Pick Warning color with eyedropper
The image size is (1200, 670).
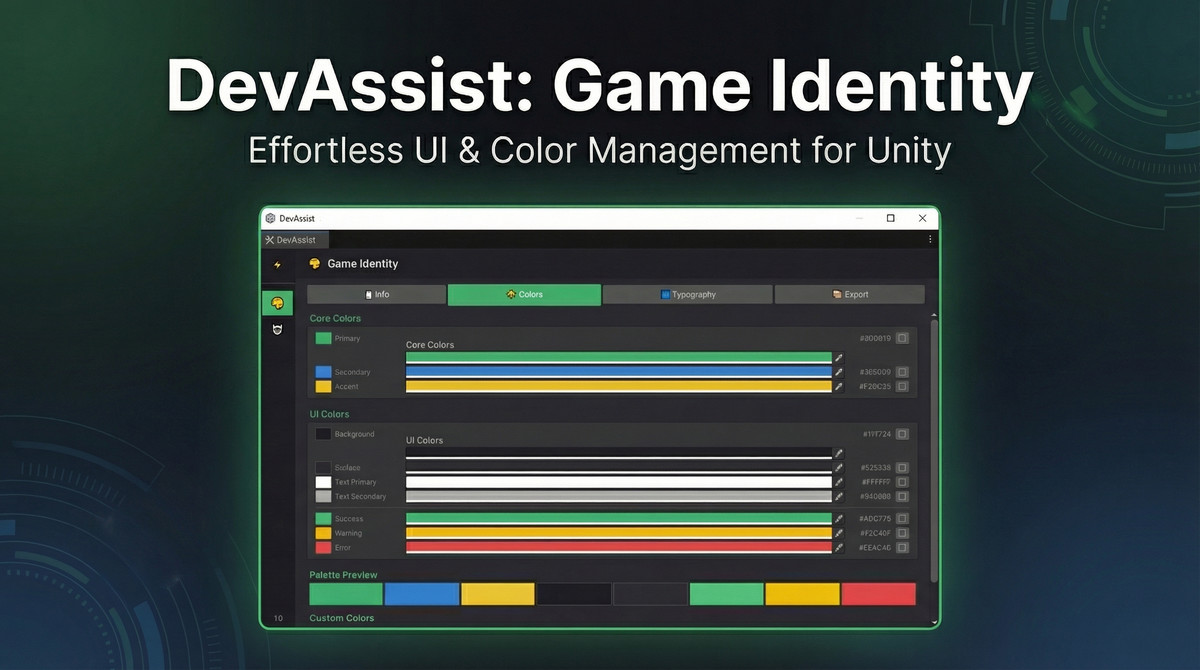839,533
